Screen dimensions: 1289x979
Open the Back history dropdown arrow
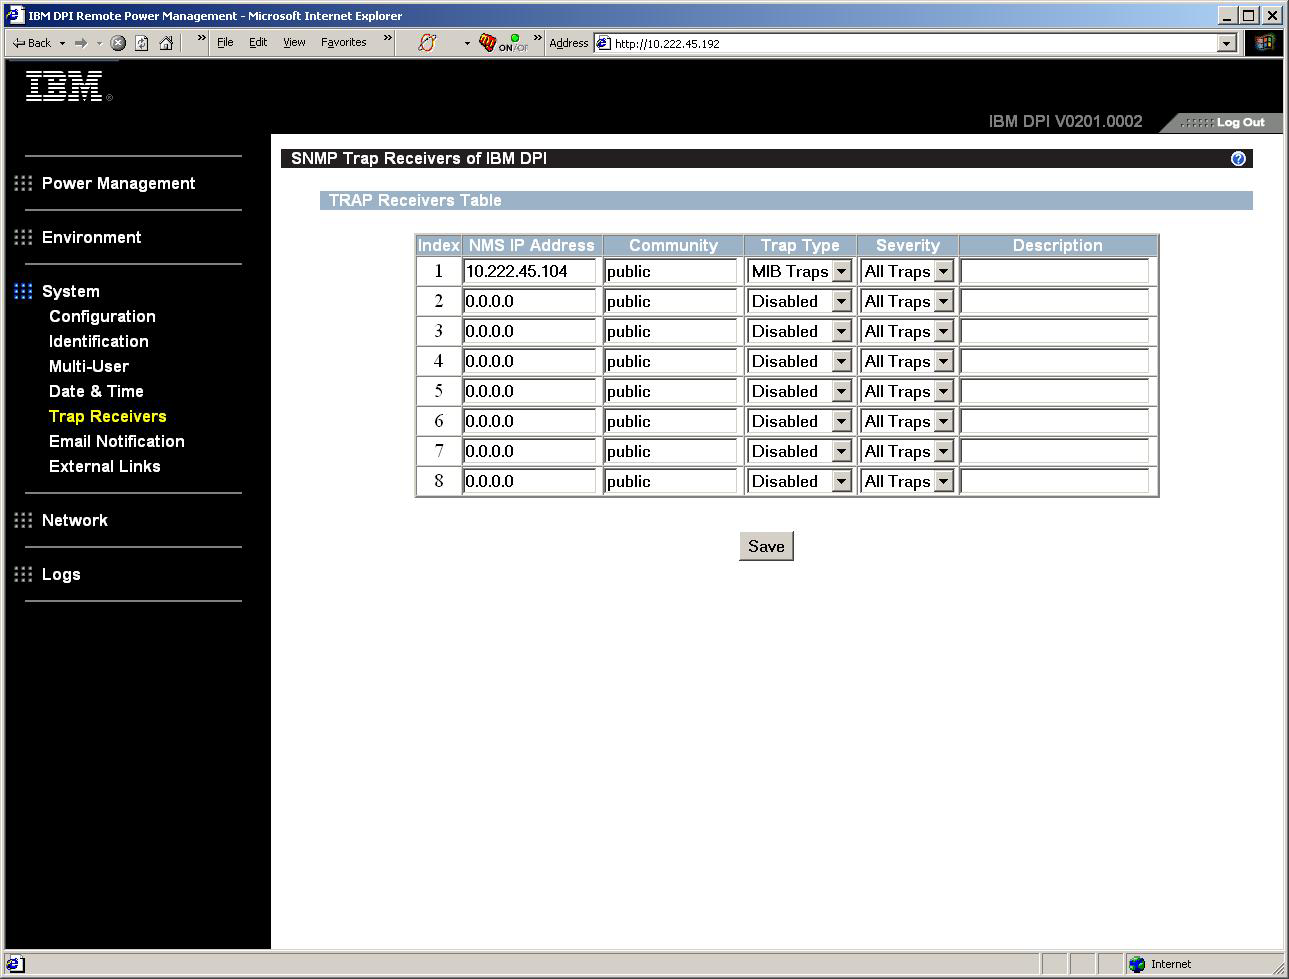(x=62, y=43)
